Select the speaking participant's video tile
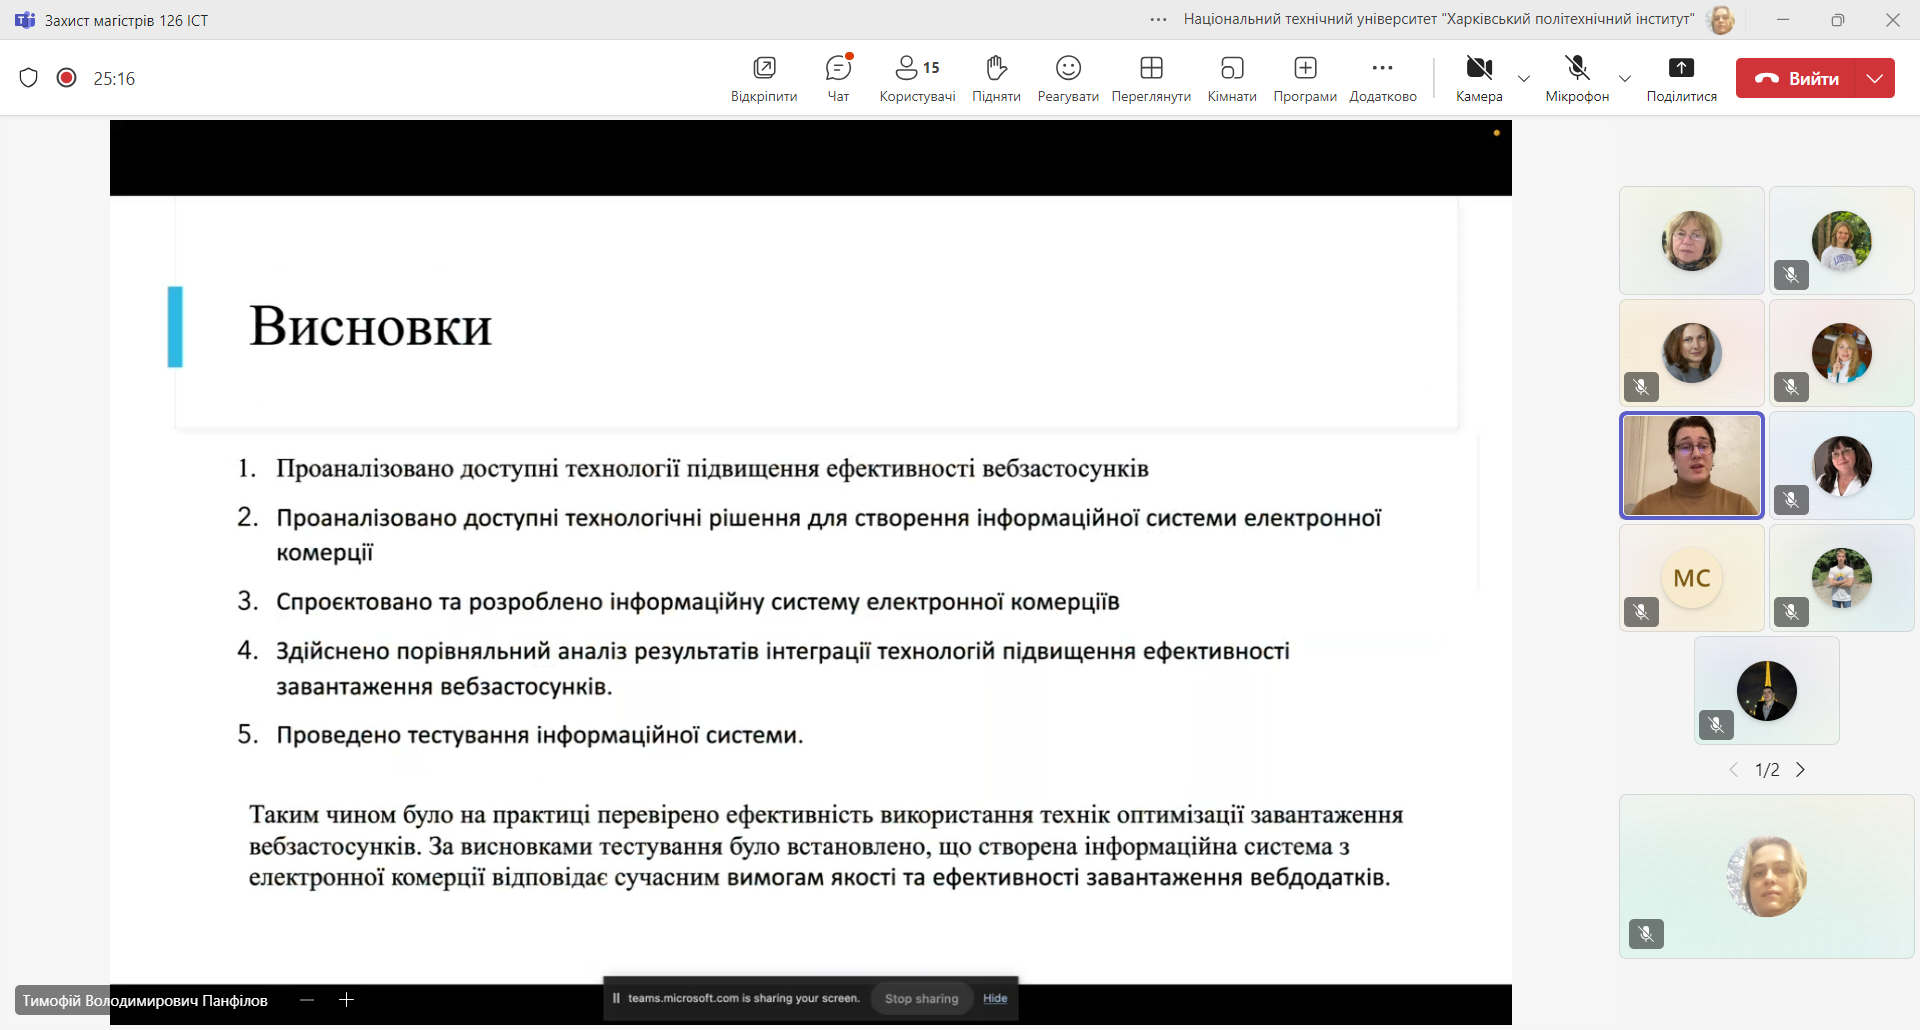 [1692, 466]
